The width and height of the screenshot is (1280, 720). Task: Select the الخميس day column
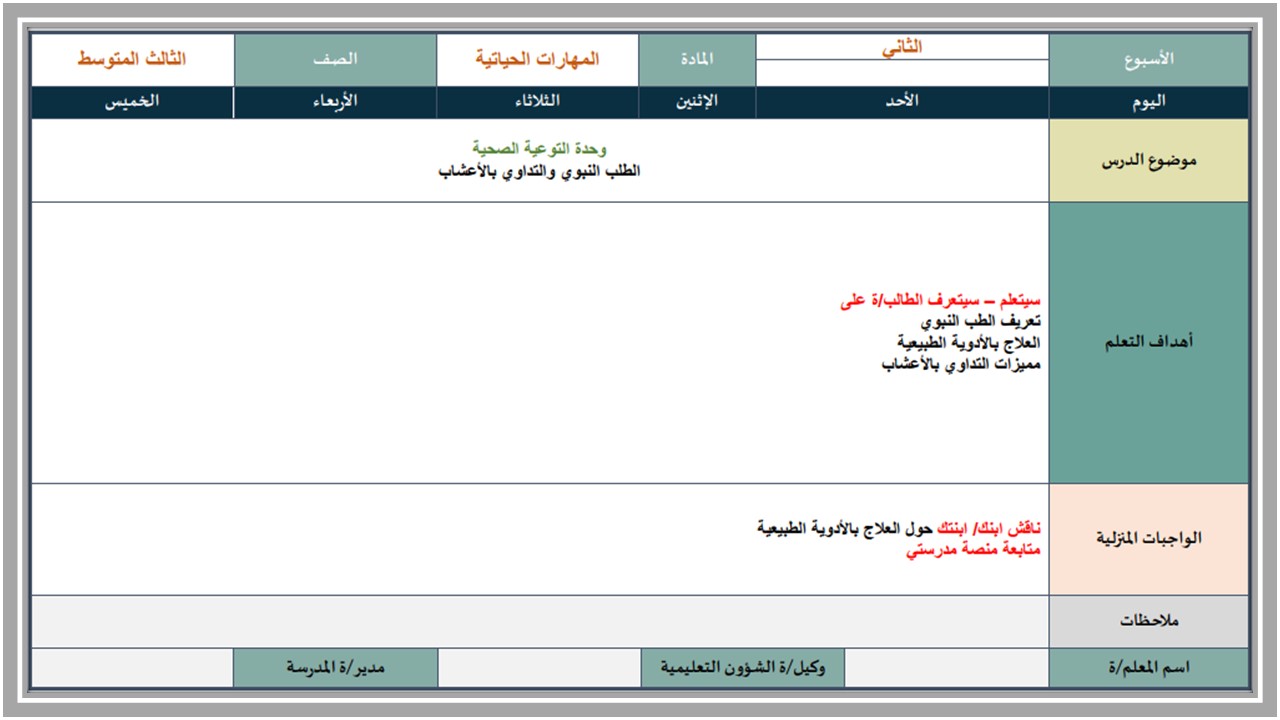click(133, 102)
